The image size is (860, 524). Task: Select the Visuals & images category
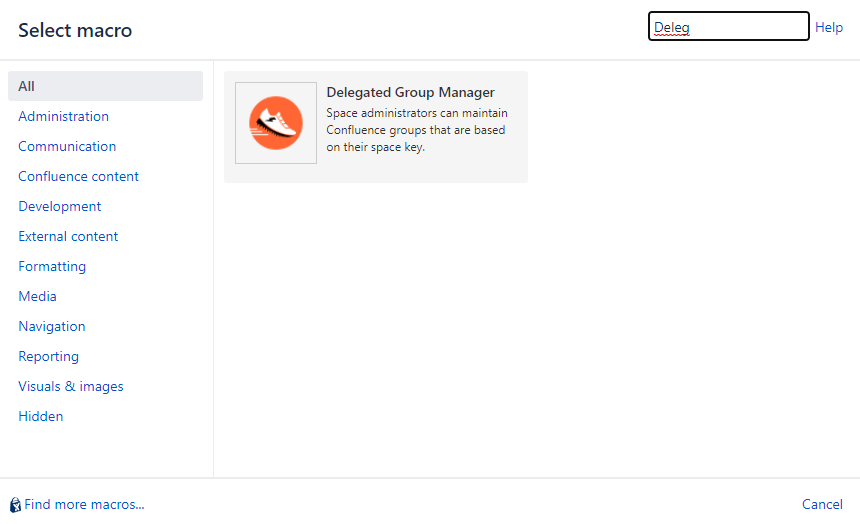71,386
